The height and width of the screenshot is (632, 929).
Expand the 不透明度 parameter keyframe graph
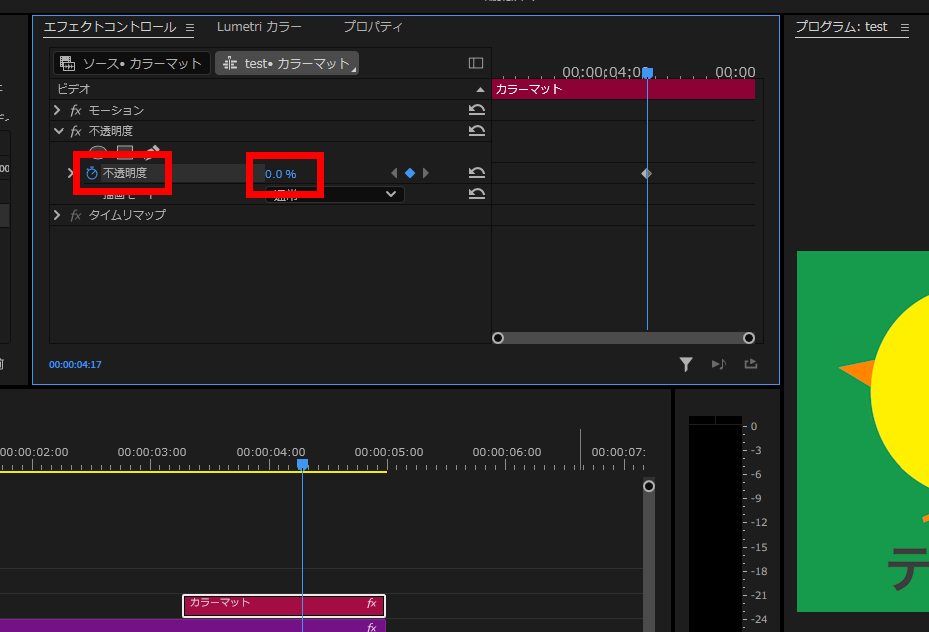click(71, 173)
